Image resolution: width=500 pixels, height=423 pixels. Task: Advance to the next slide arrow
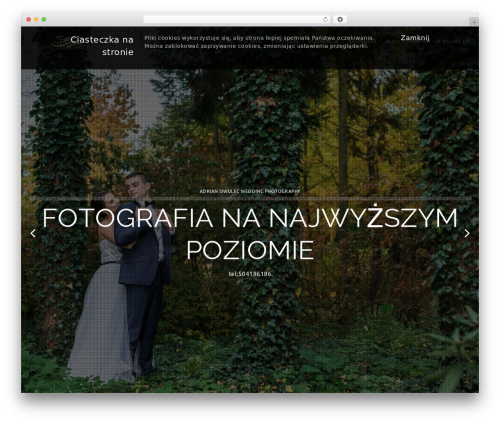pos(467,233)
